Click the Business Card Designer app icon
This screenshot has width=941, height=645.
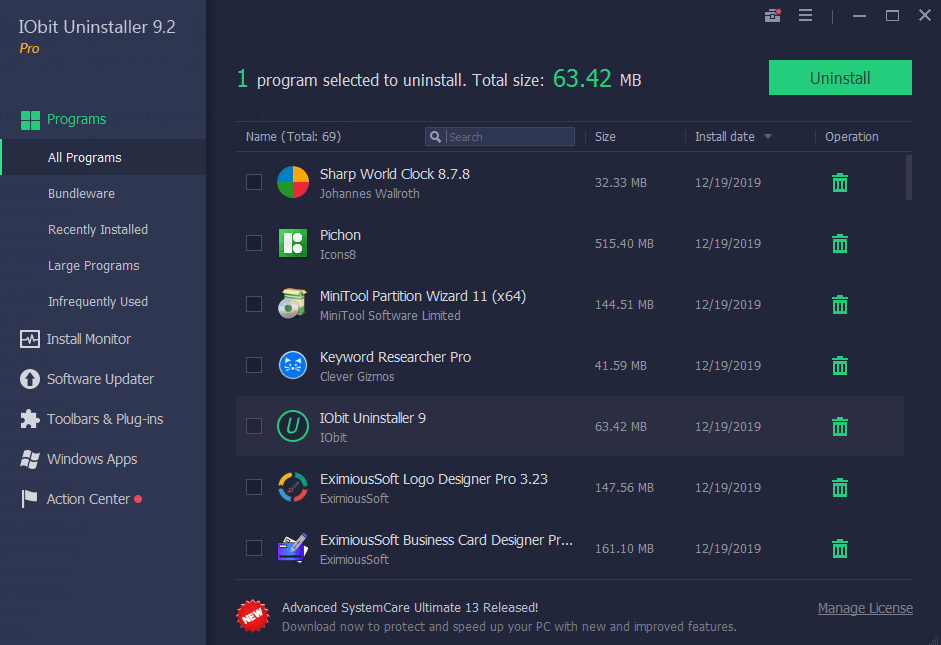click(x=293, y=548)
